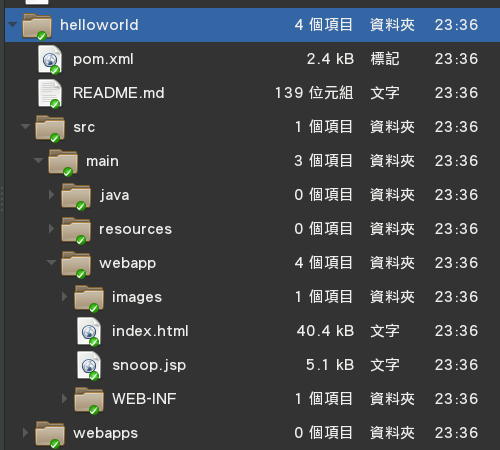Collapse the src folder

click(x=25, y=126)
